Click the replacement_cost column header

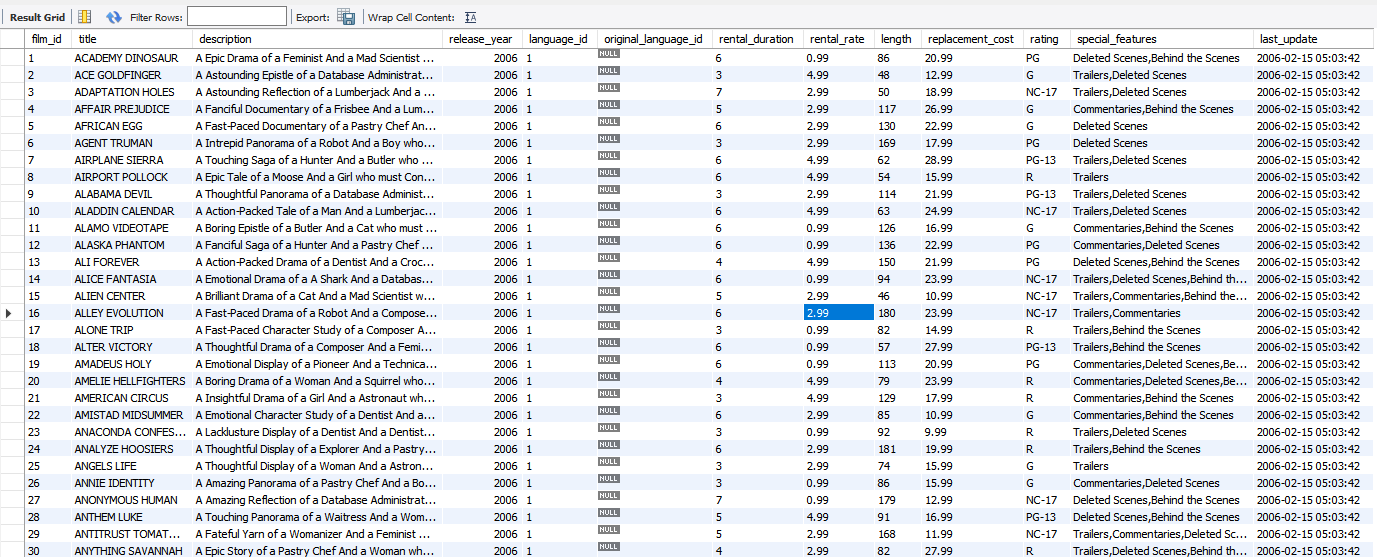(x=970, y=39)
